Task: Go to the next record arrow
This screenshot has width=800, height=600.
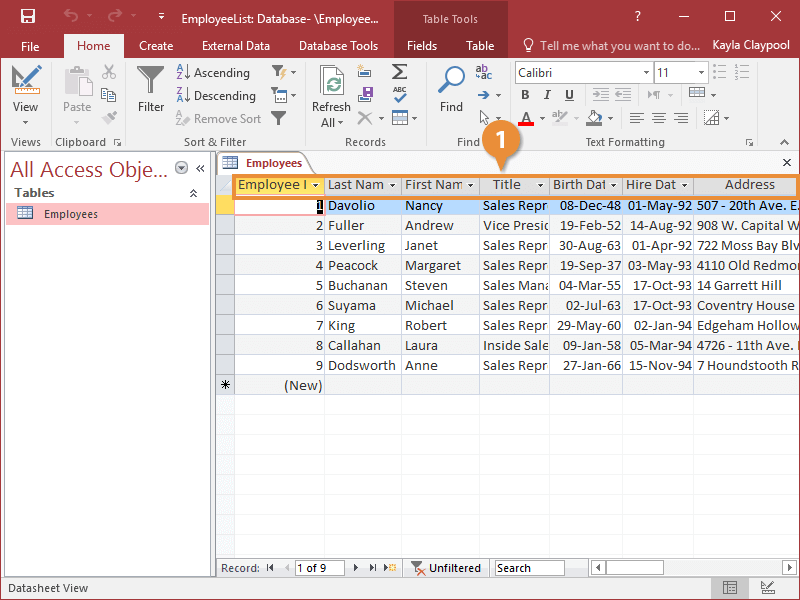Action: click(355, 568)
